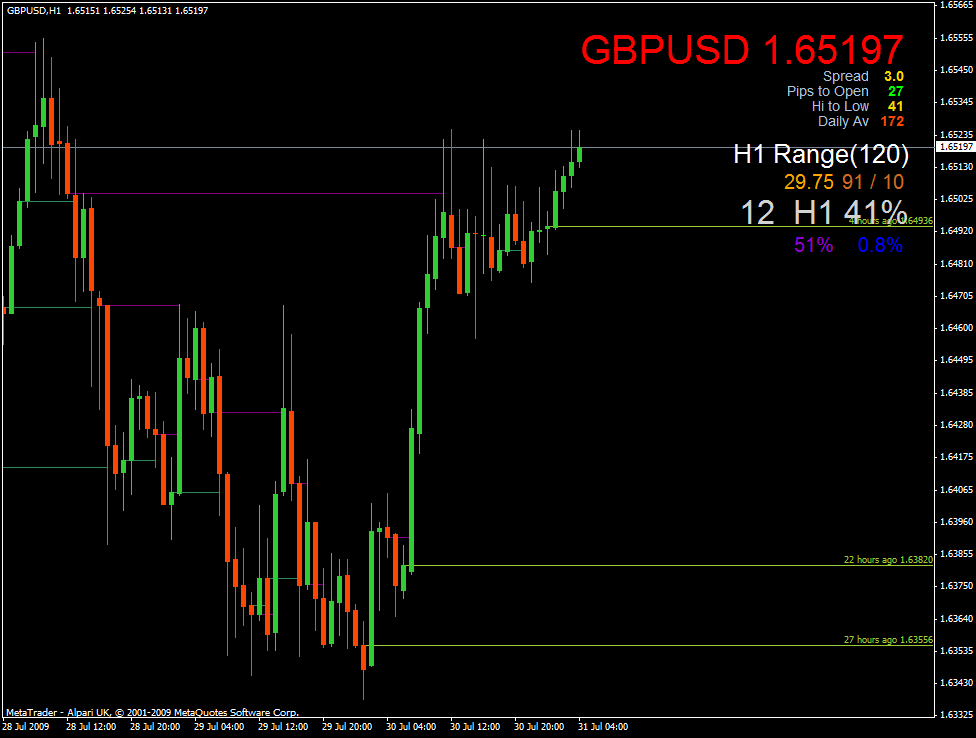Click the 12 H1 41% indicator text
Image resolution: width=976 pixels, height=738 pixels.
pos(824,212)
